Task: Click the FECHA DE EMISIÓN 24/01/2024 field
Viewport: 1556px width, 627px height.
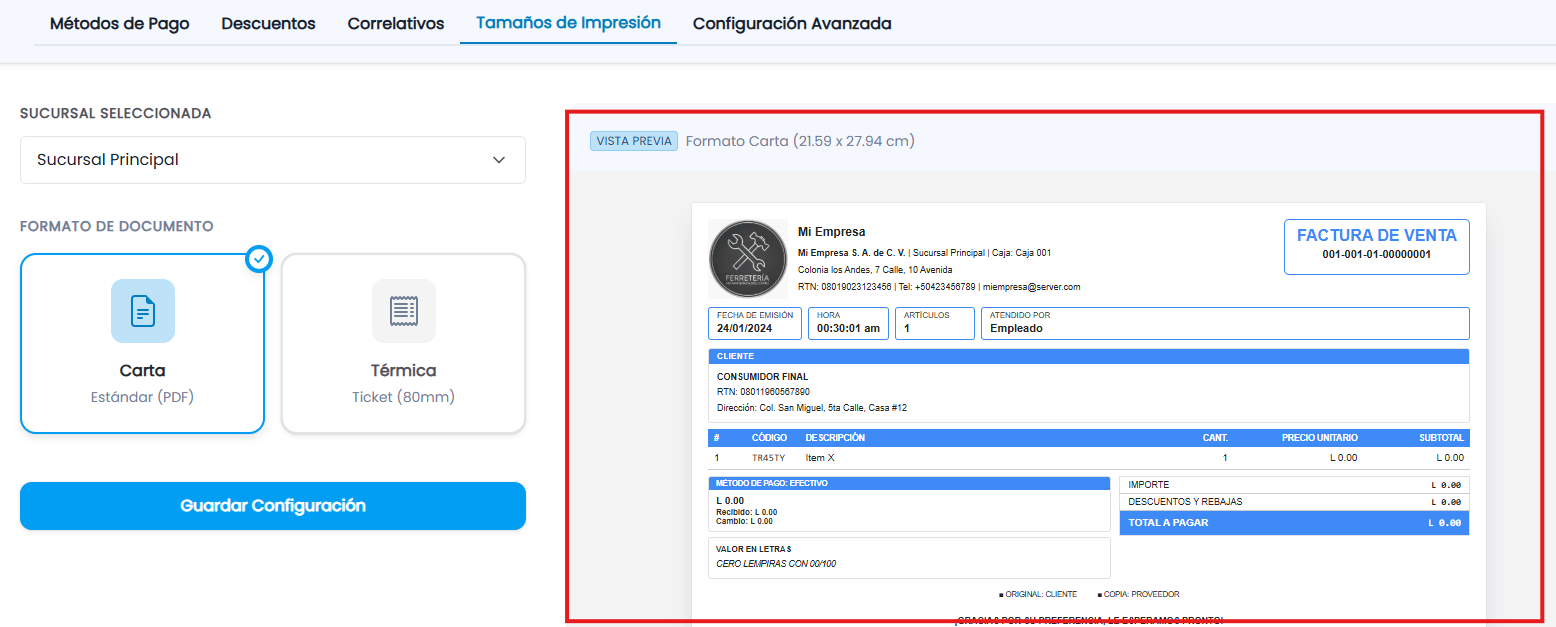Action: click(755, 323)
